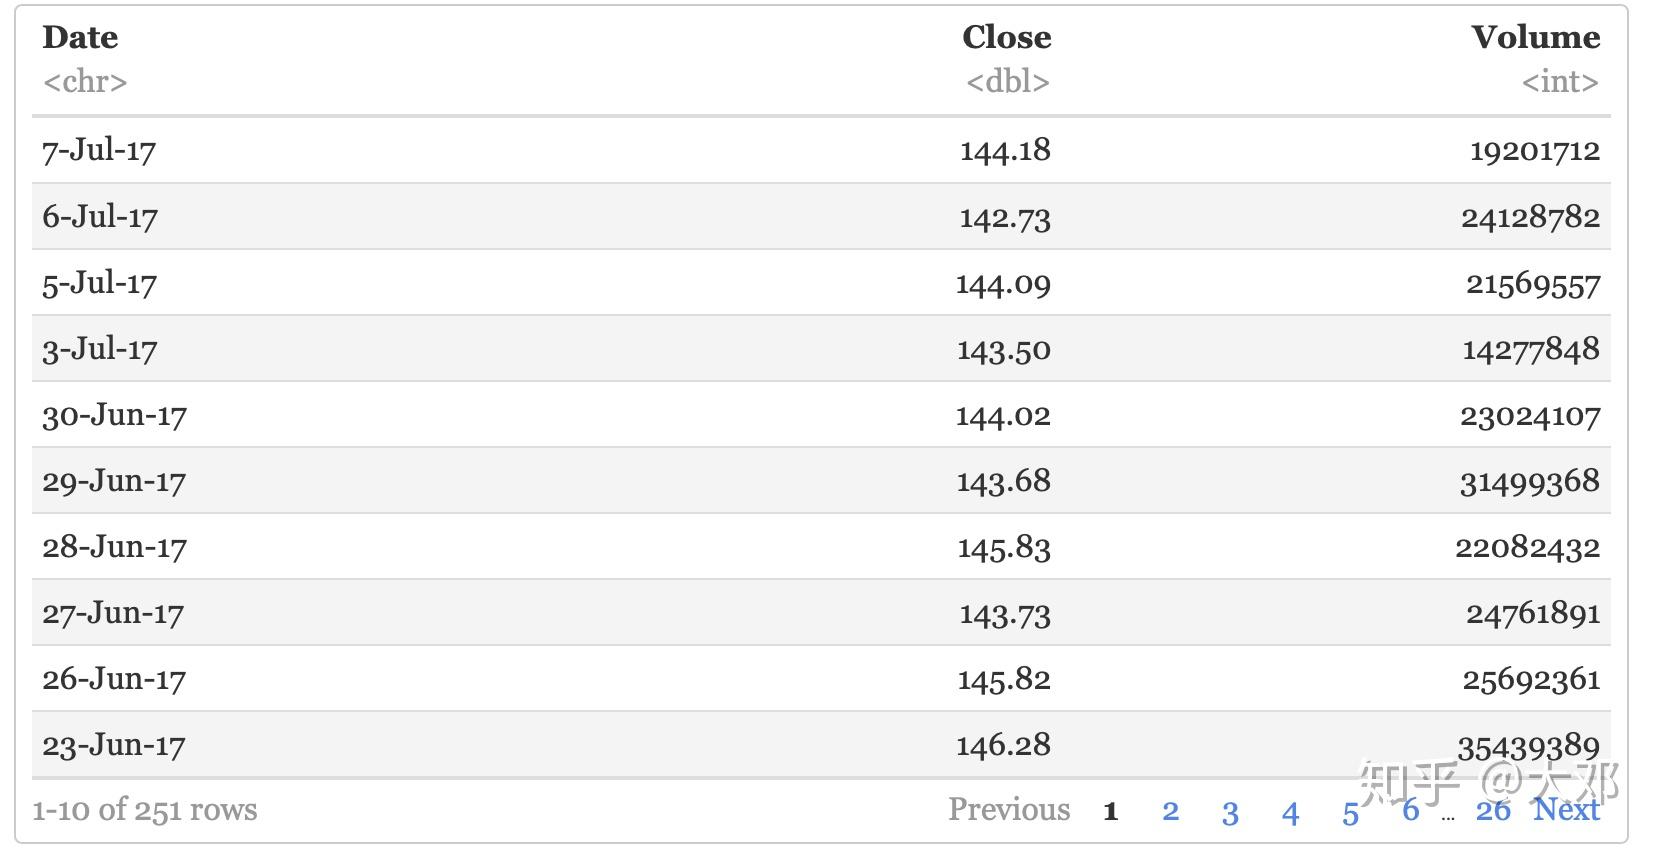Go to page 2 of results
1662x850 pixels.
[x=1170, y=811]
